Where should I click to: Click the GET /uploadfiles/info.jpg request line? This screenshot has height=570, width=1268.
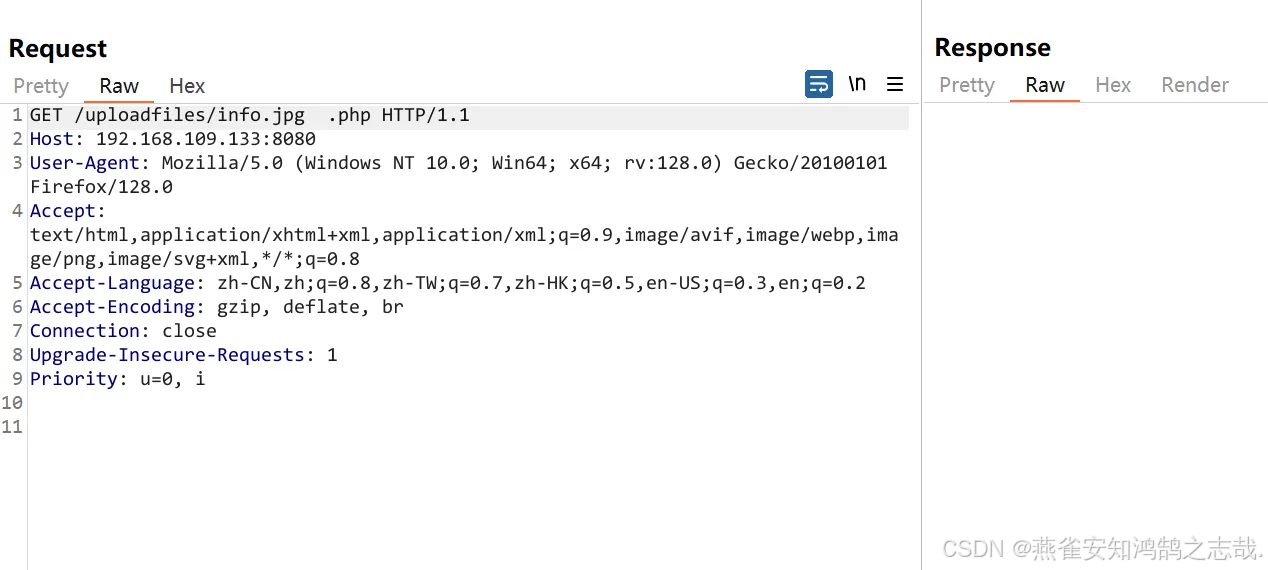250,115
